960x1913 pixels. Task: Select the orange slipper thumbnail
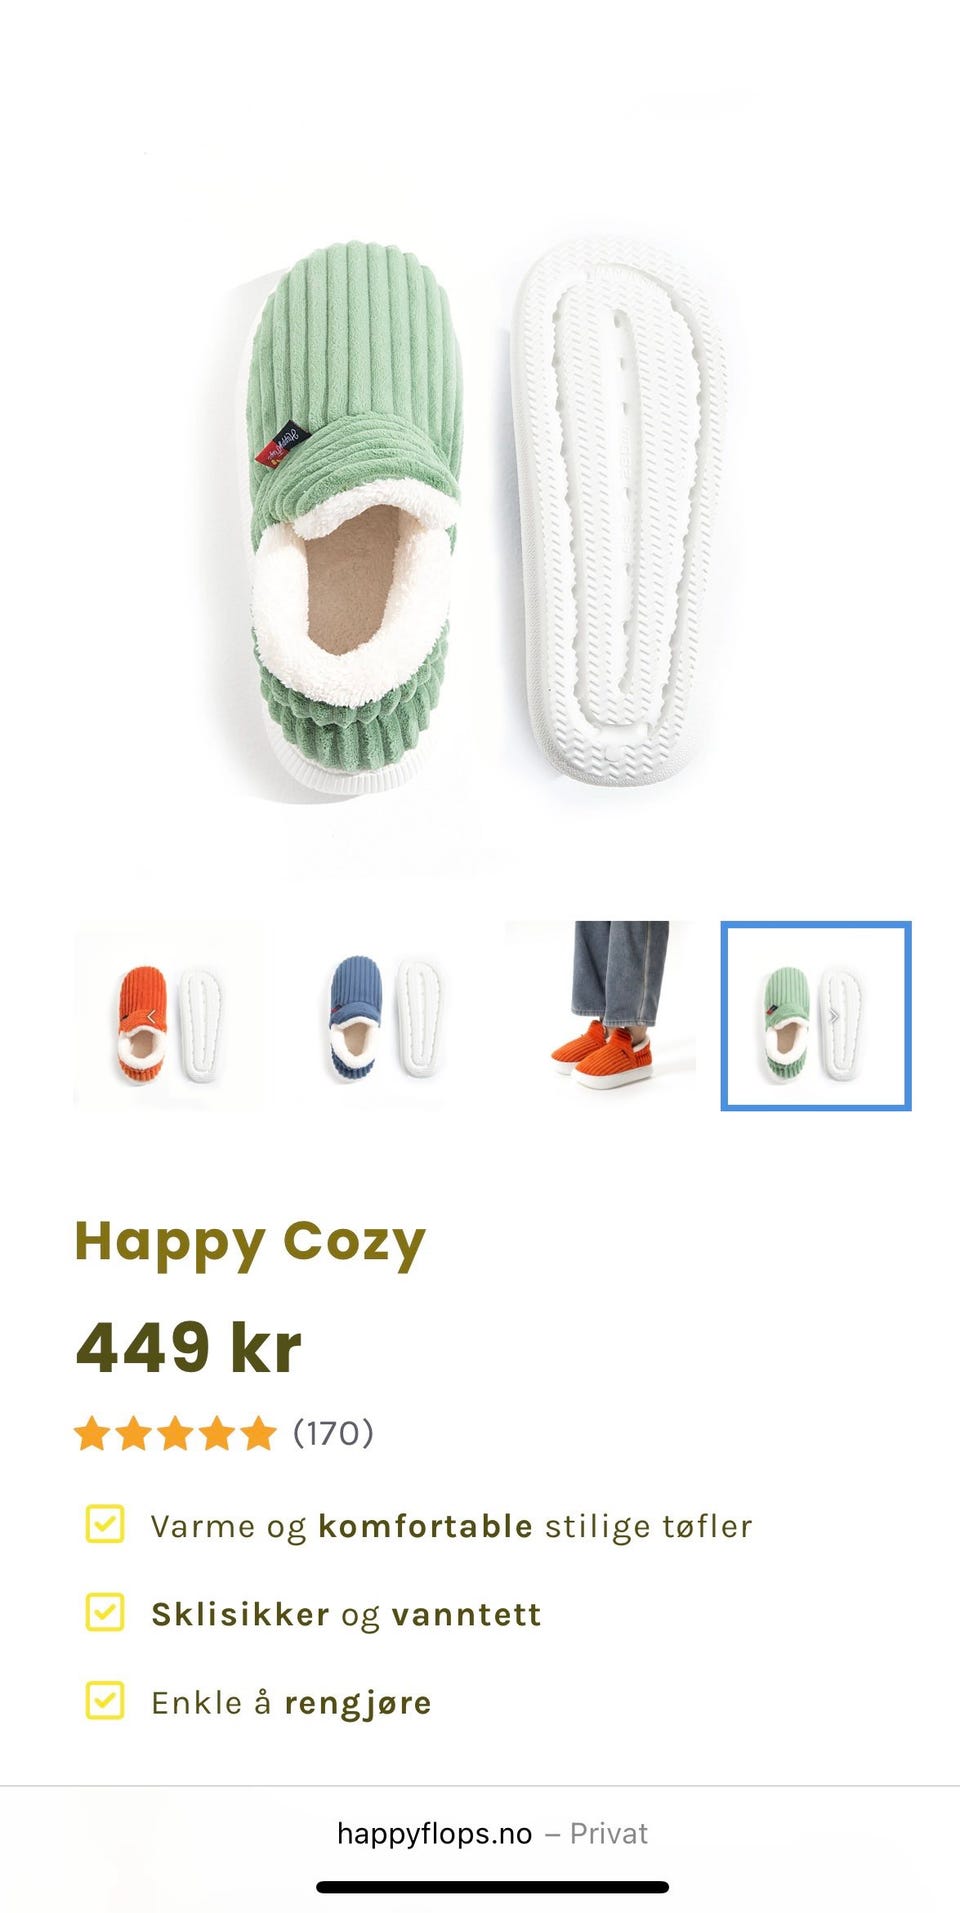click(168, 1016)
